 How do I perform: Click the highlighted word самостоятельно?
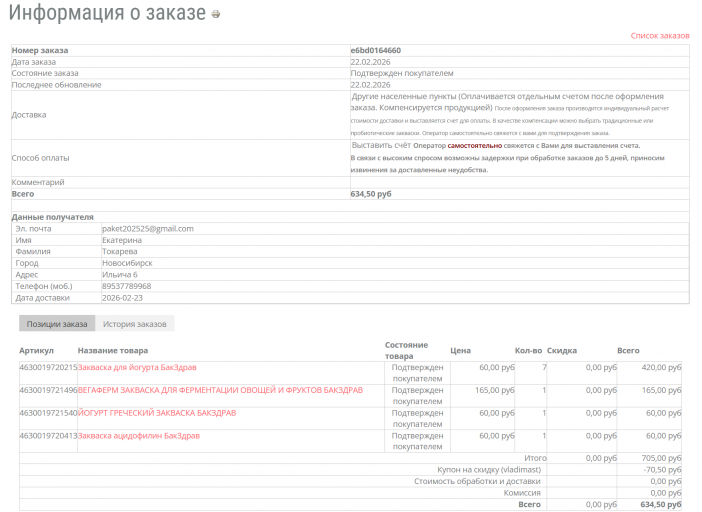(475, 146)
